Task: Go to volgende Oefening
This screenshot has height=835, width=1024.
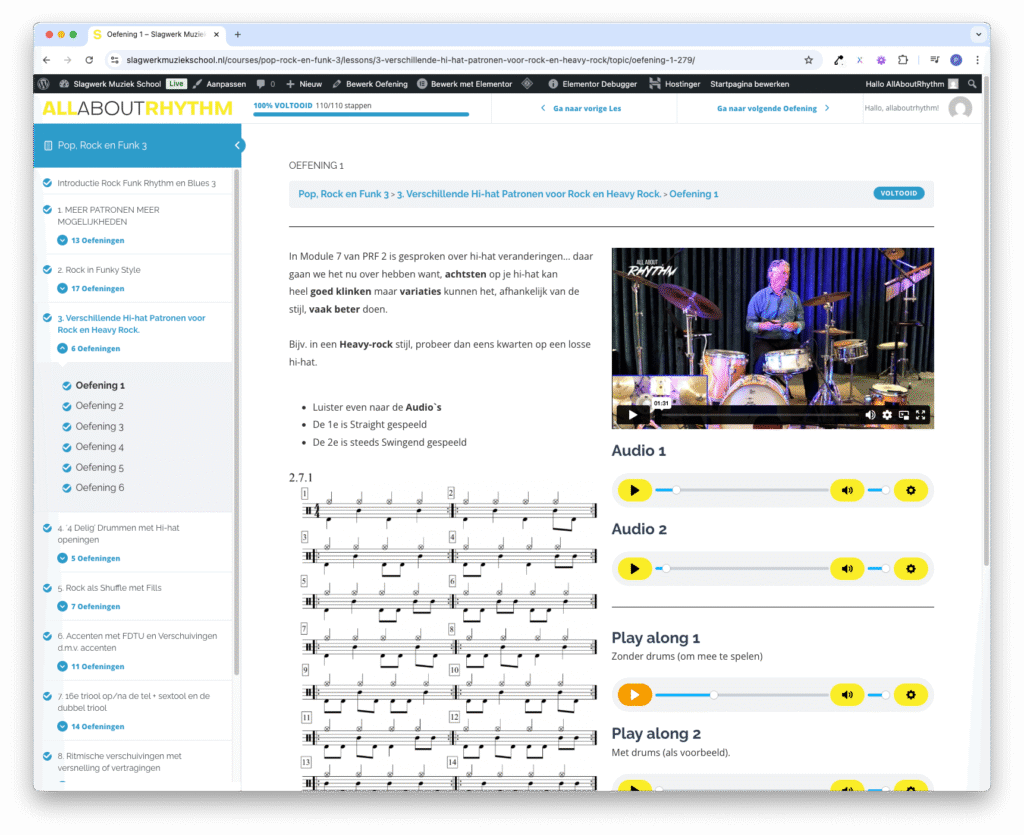Action: click(773, 108)
